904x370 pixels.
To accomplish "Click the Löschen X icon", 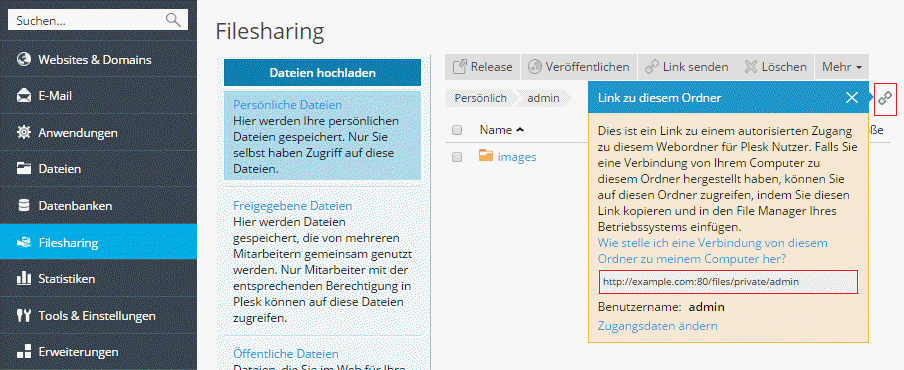I will pyautogui.click(x=750, y=67).
